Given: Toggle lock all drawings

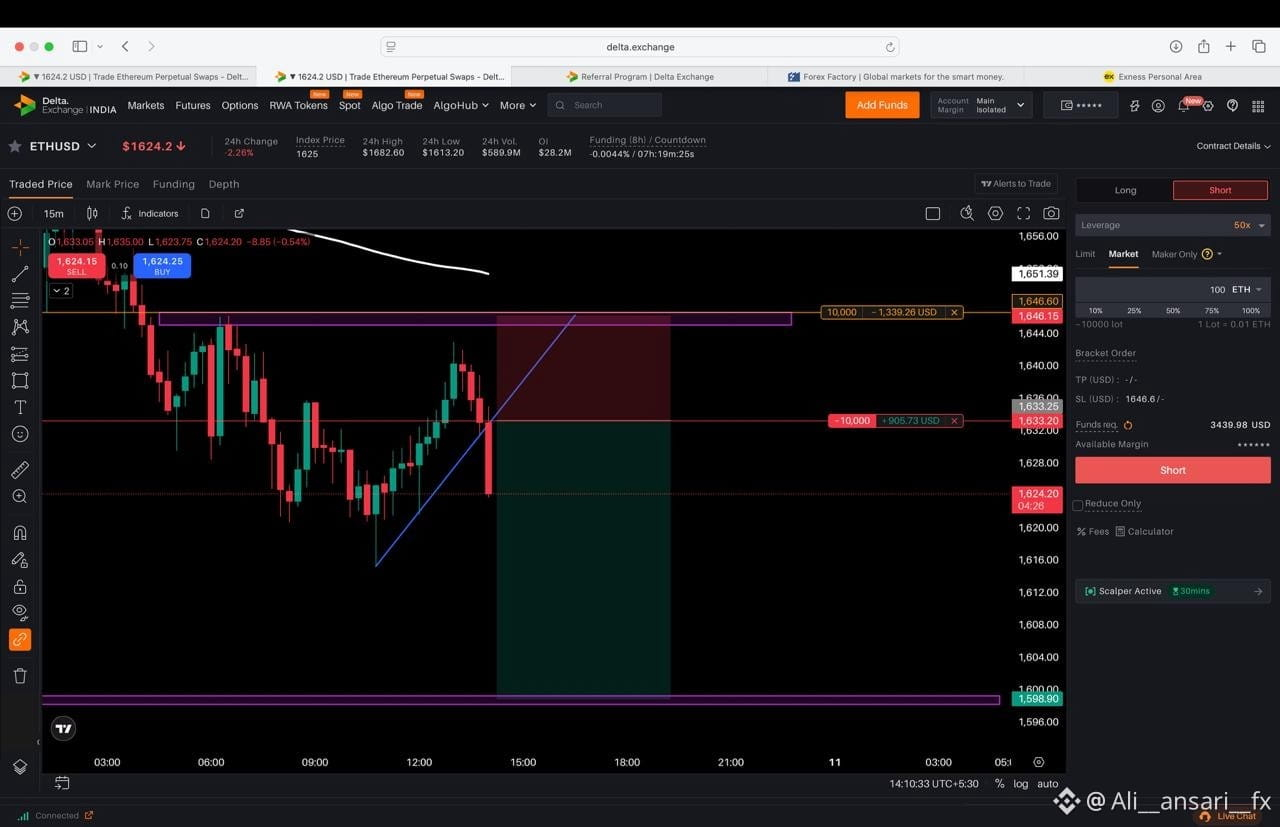Looking at the screenshot, I should coord(20,587).
